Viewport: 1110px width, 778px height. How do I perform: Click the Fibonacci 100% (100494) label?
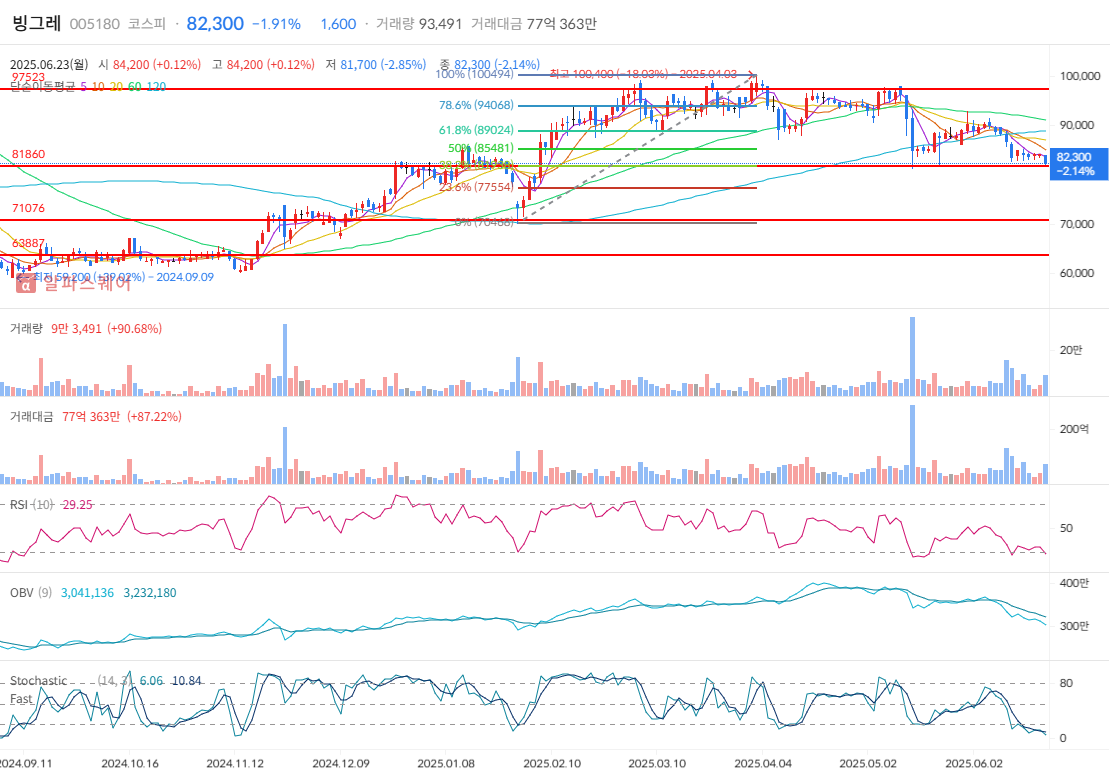pyautogui.click(x=474, y=74)
